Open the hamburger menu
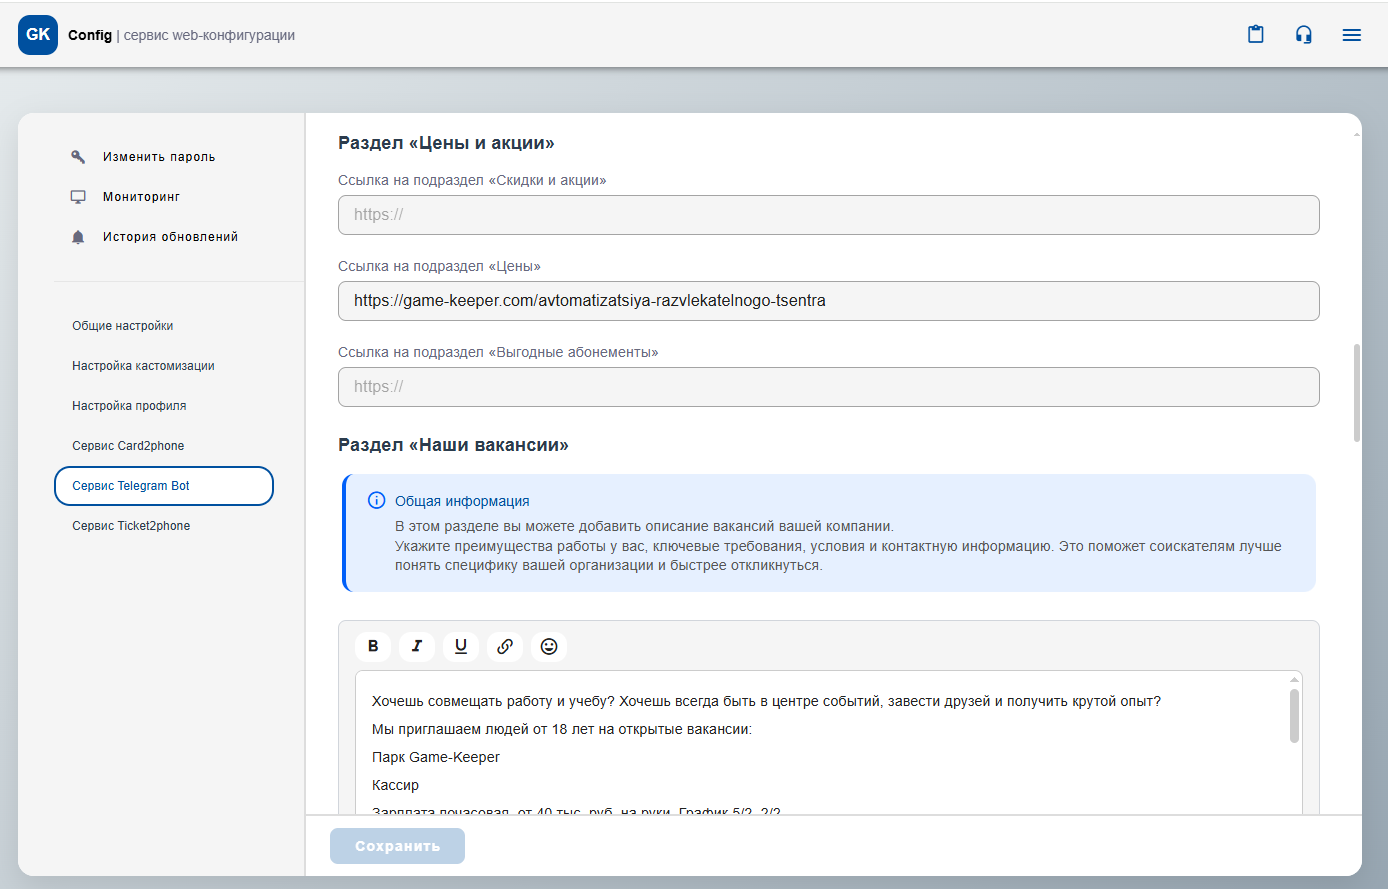This screenshot has height=889, width=1388. tap(1352, 35)
